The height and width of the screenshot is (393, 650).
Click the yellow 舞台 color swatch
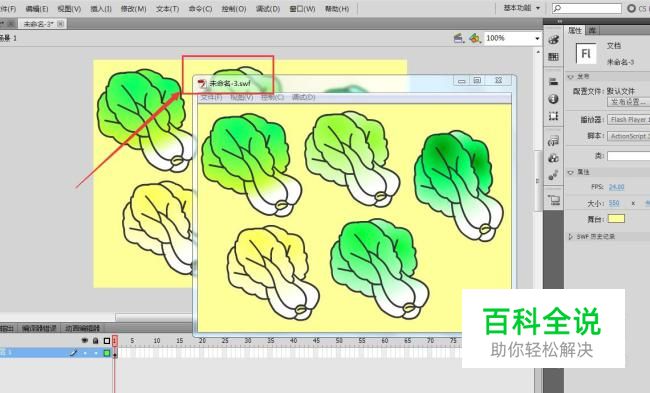pos(616,219)
